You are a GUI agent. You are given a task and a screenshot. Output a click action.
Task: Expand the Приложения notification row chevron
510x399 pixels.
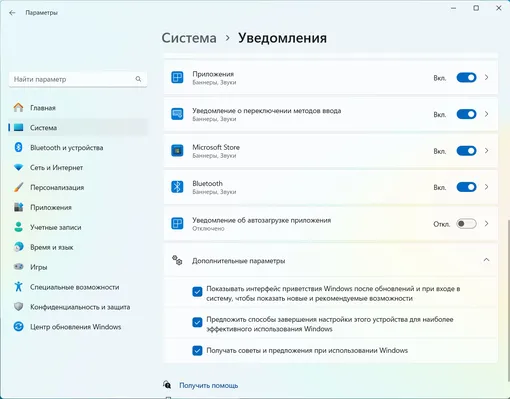click(x=486, y=77)
